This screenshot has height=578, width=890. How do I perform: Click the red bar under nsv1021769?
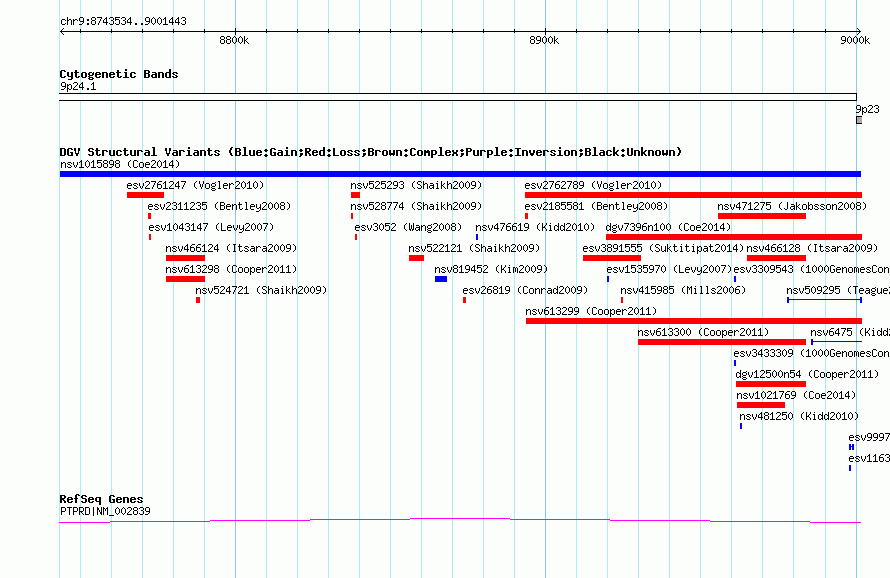(x=761, y=405)
